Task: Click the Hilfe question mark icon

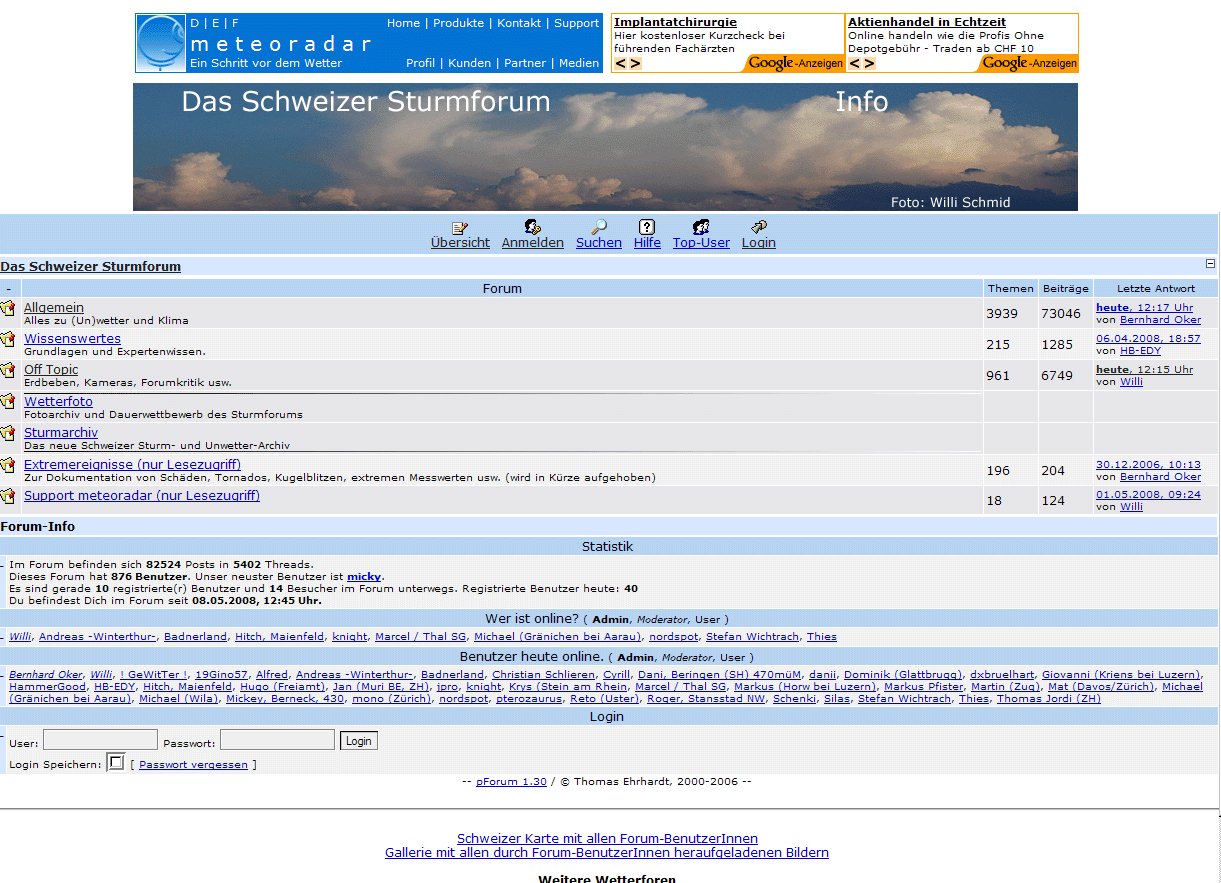Action: click(x=647, y=228)
